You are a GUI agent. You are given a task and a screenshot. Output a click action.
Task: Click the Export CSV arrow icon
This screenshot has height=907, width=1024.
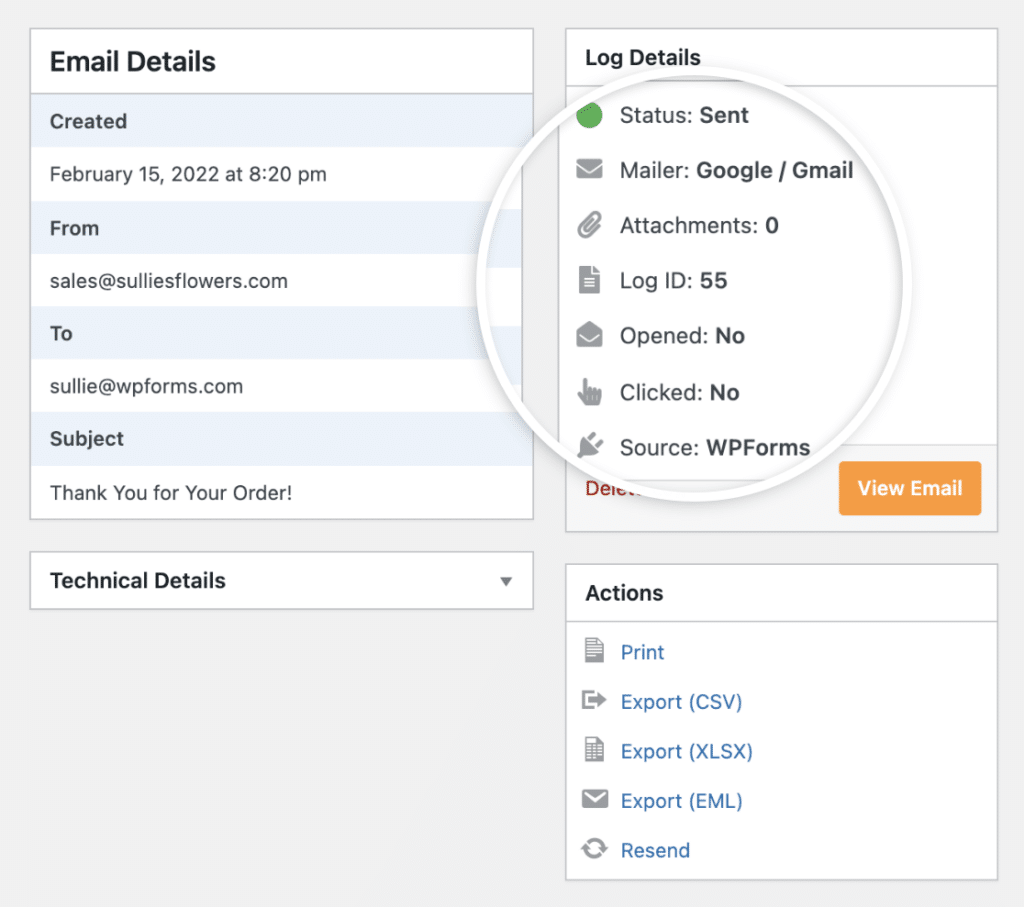pyautogui.click(x=595, y=701)
